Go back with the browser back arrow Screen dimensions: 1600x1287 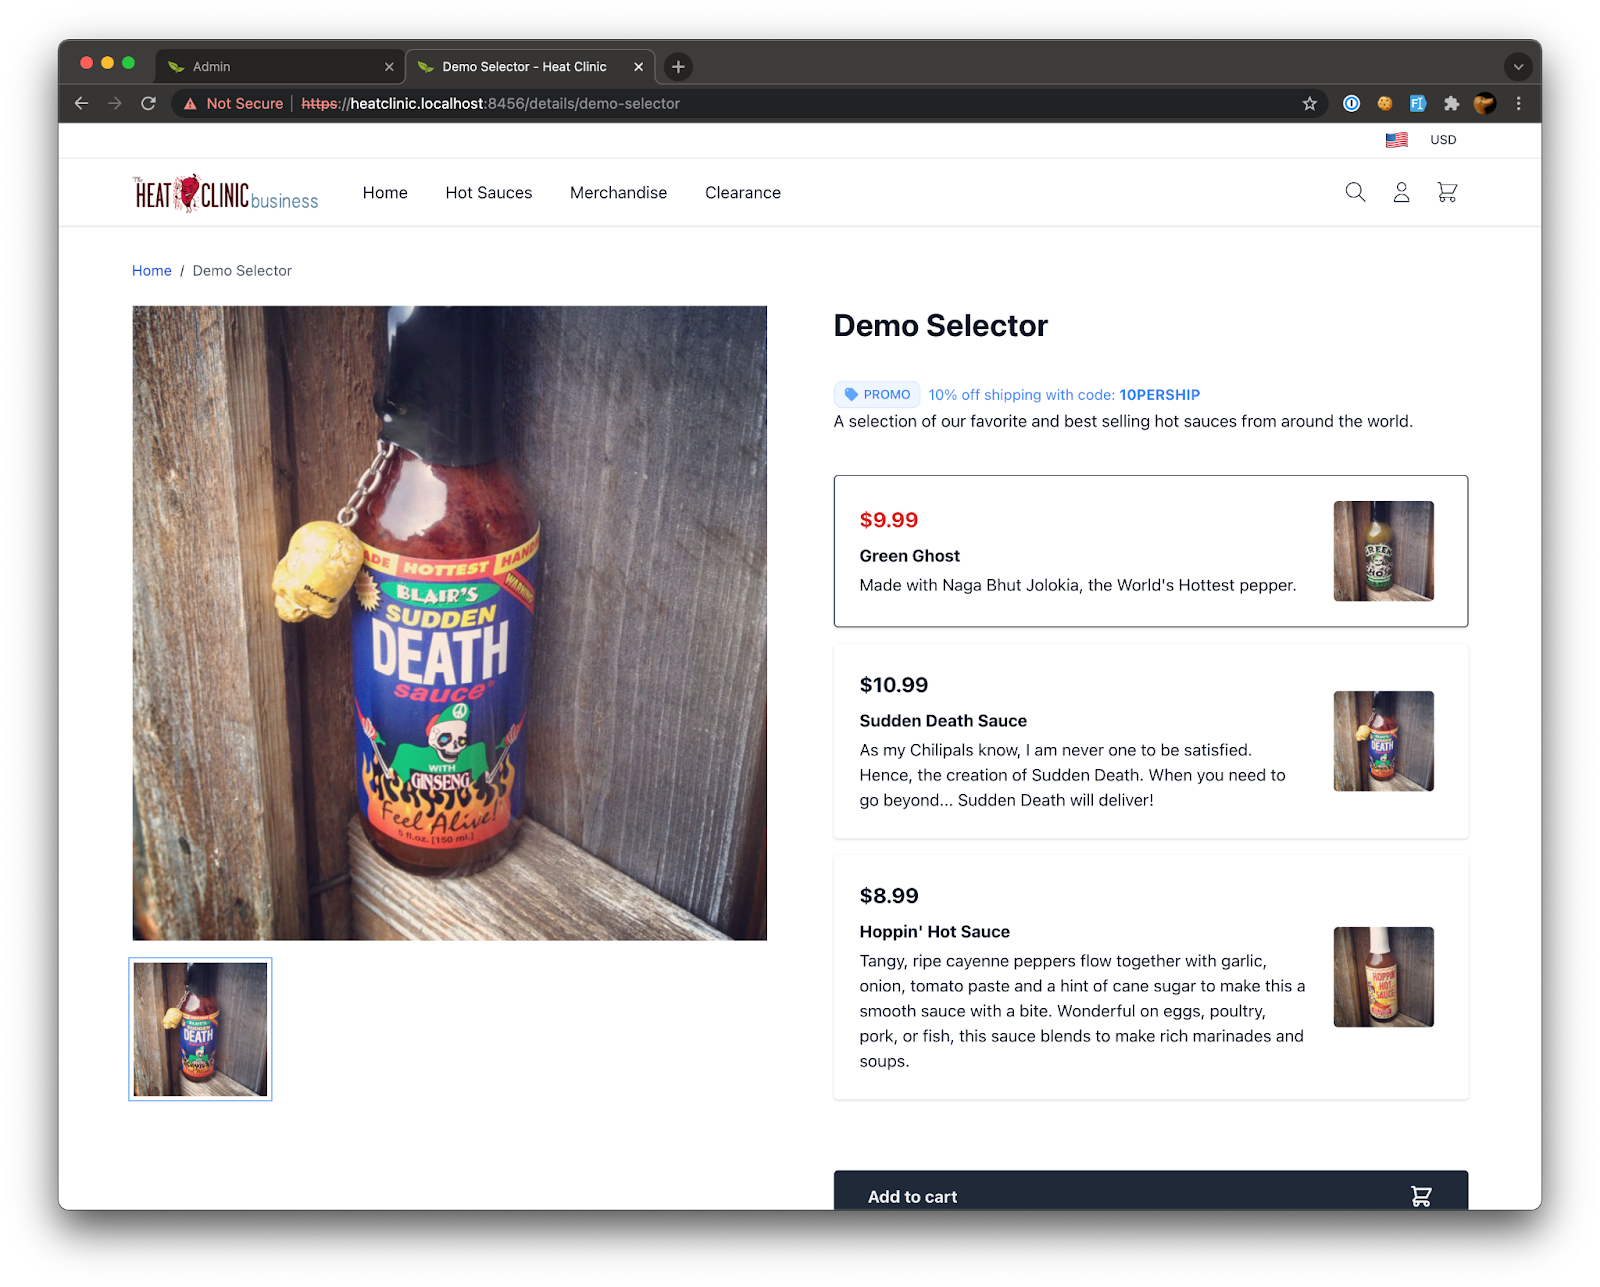(82, 103)
